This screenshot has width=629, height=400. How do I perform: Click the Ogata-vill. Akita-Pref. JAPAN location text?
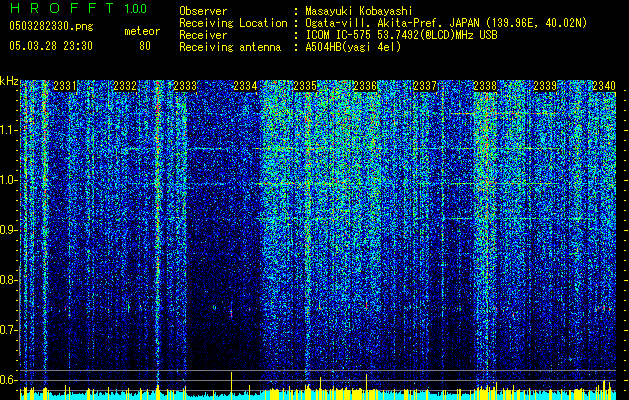click(446, 23)
